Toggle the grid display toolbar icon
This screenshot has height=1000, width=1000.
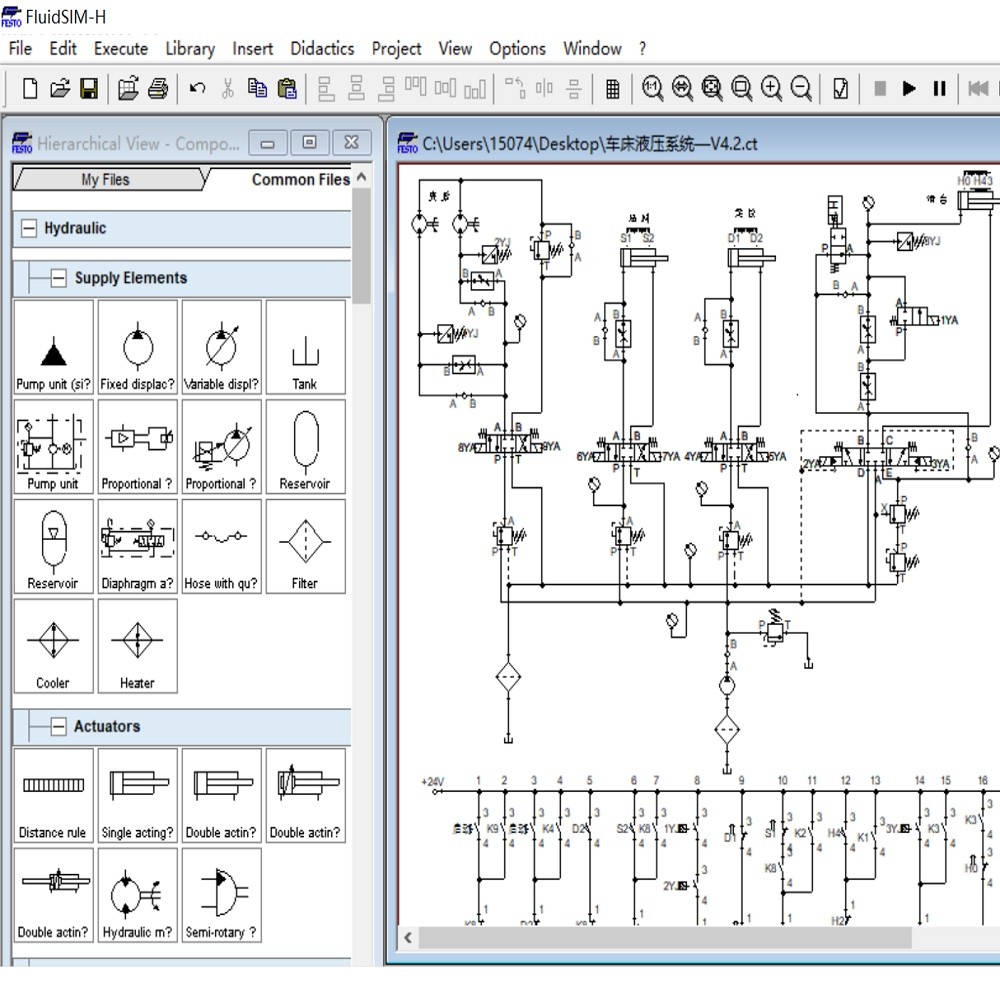pos(613,89)
